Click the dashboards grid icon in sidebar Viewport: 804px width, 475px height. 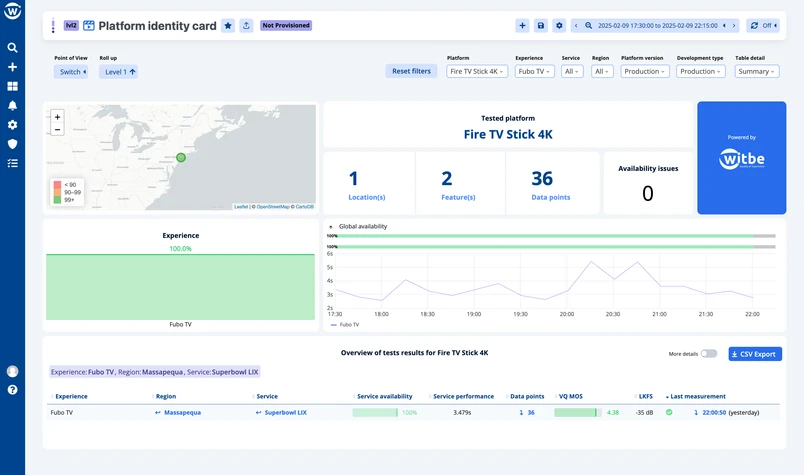click(12, 86)
